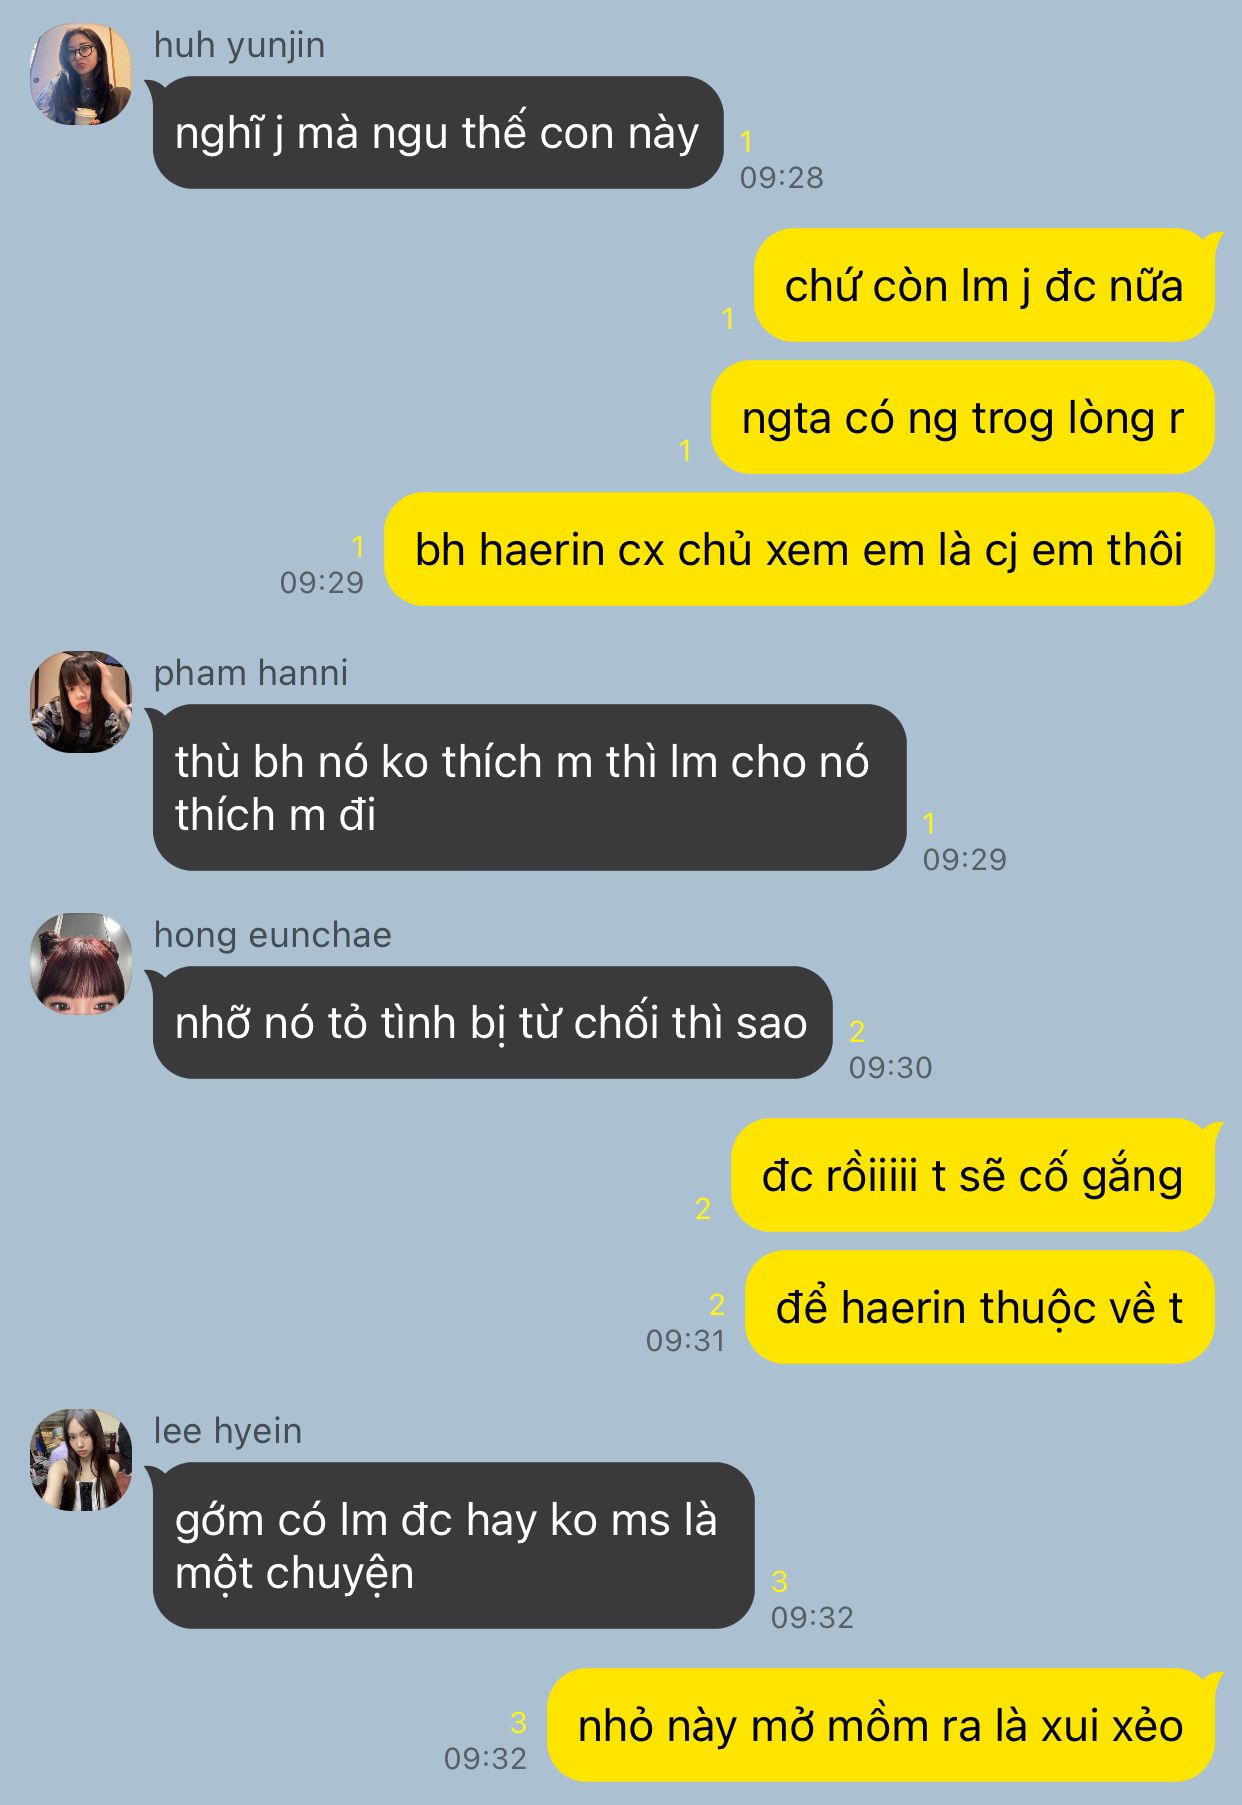1242x1805 pixels.
Task: Select the message "nhỡ nó tỏ tình bị từ chối thì sao"
Action: (x=492, y=1022)
